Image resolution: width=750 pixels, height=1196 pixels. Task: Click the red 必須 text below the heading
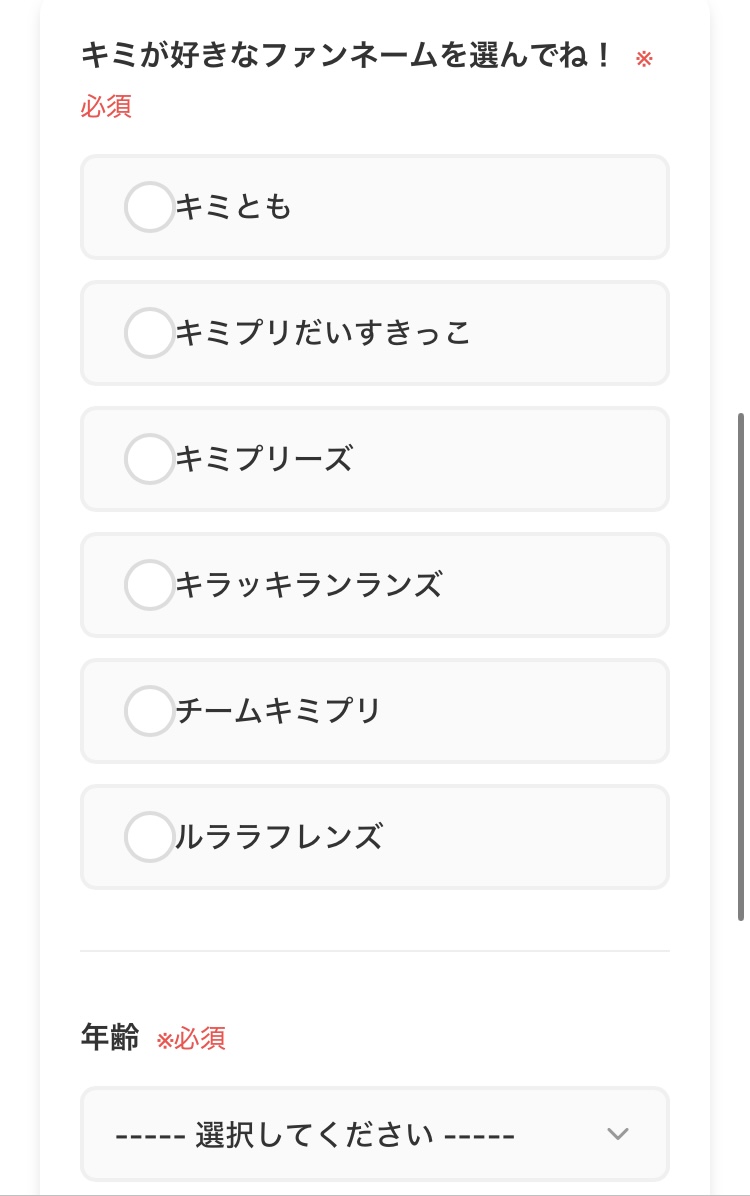(x=106, y=106)
